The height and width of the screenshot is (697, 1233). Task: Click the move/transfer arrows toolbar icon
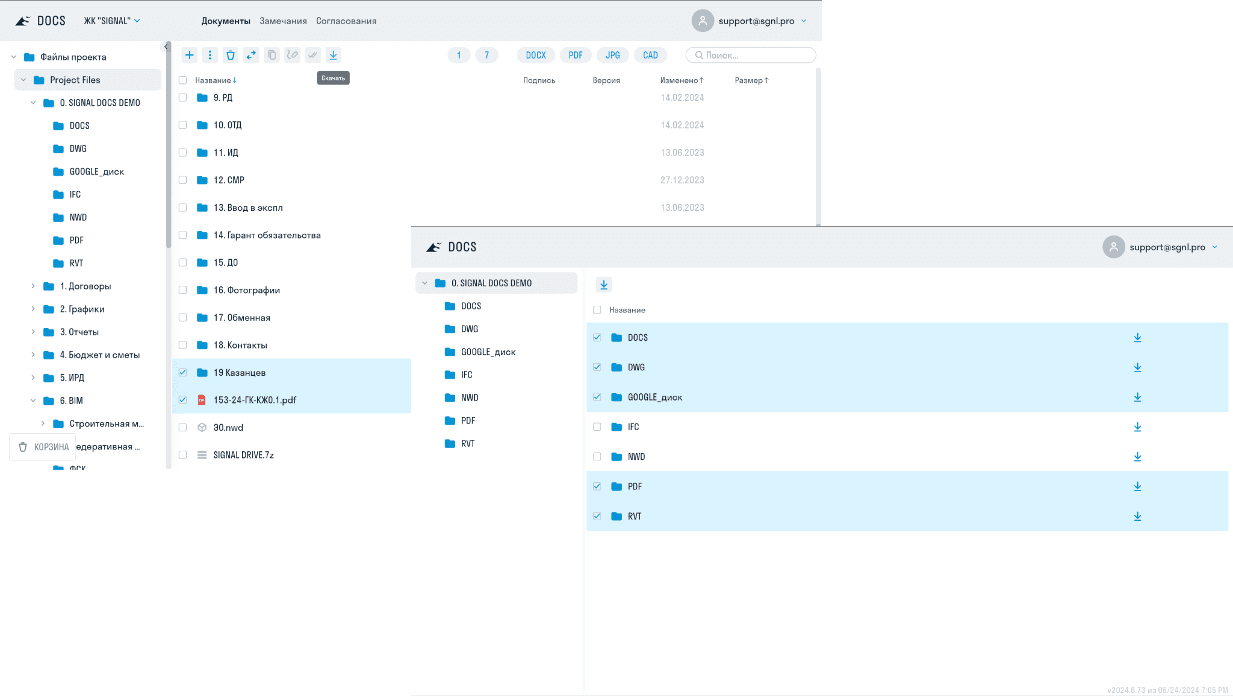(251, 55)
